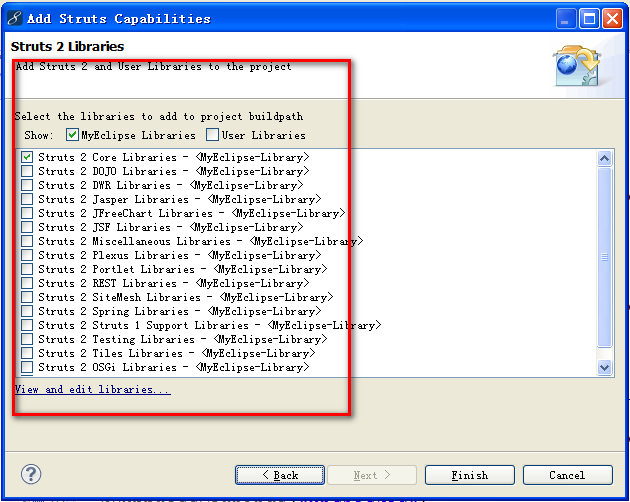
Task: Minimize the Add Struts Capabilities dialog
Action: [566, 19]
